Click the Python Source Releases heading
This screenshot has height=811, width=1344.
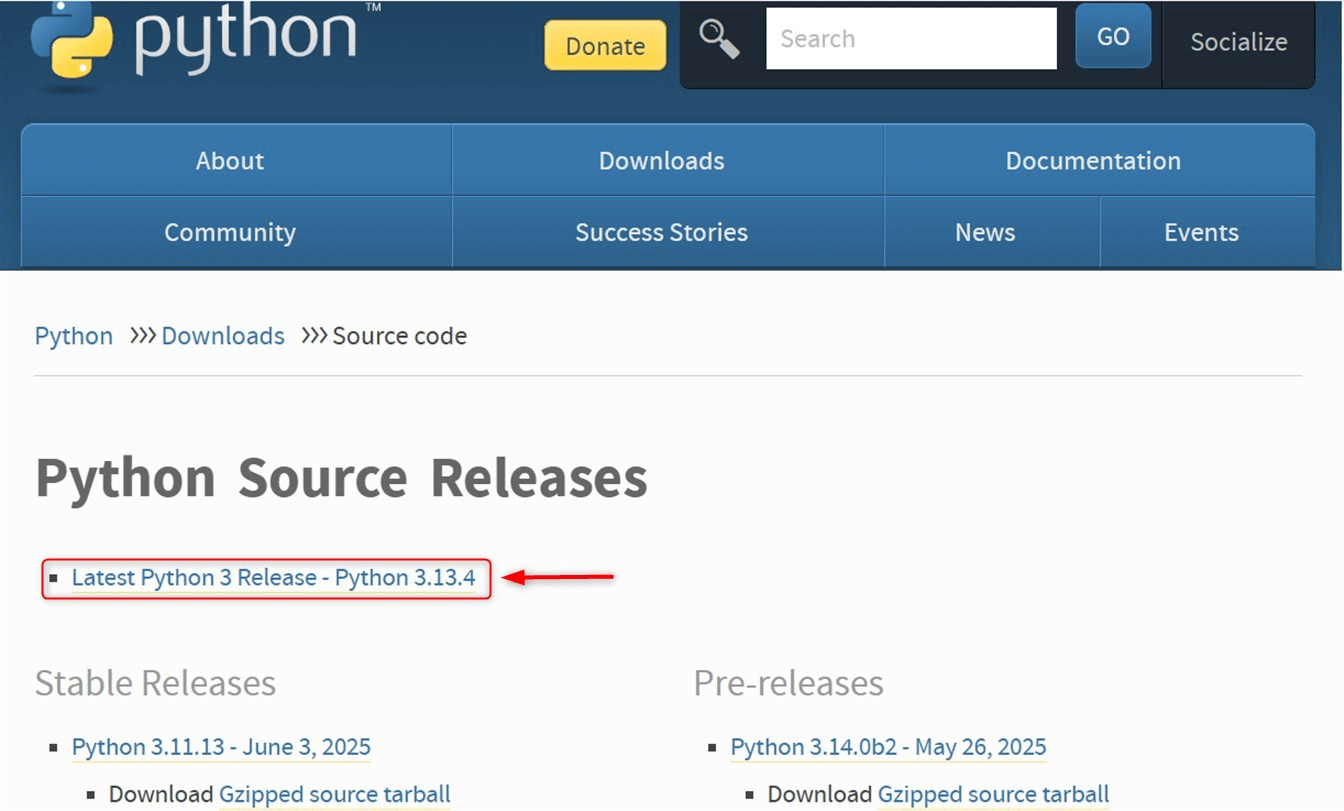click(341, 478)
